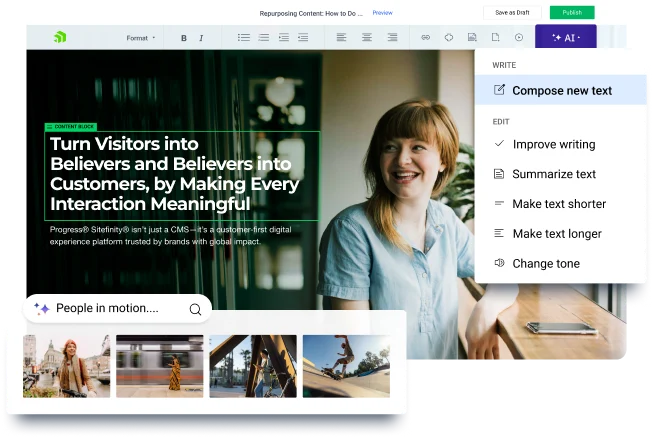Insert a numbered list
This screenshot has width=652, height=437.
pos(264,38)
